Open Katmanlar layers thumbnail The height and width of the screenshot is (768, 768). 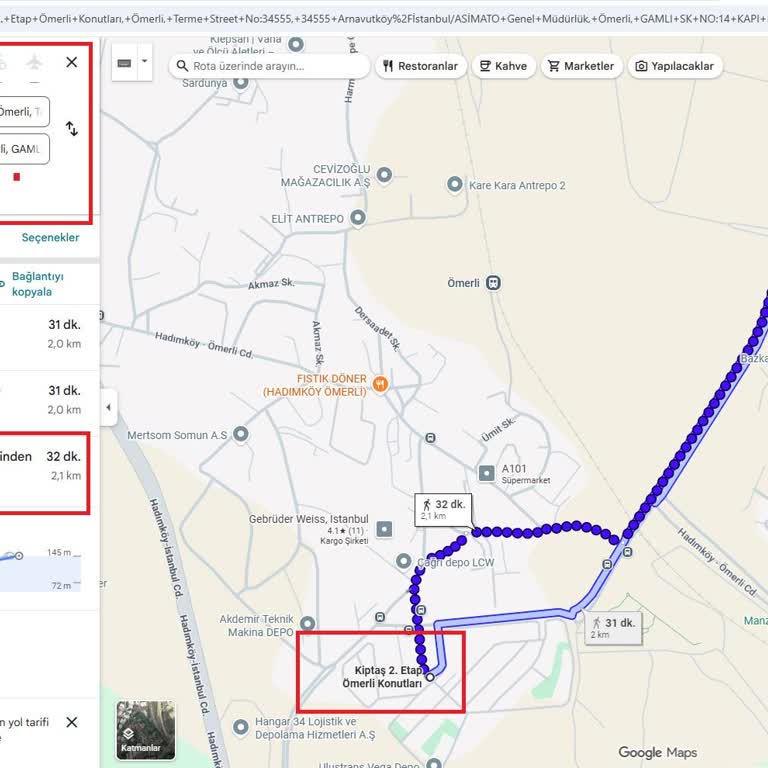pos(145,730)
